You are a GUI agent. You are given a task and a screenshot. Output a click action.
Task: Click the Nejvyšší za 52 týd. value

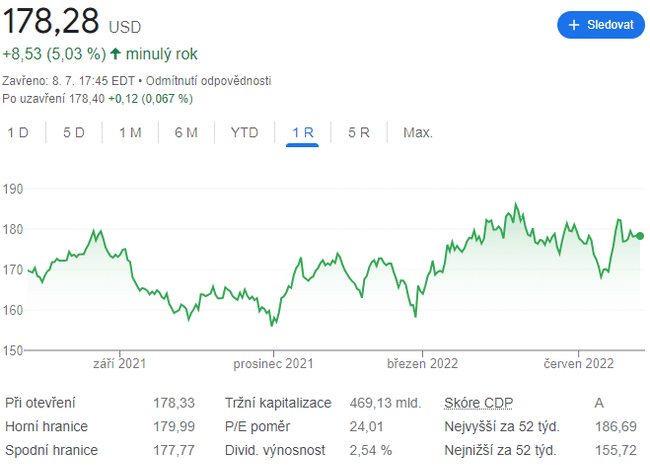point(625,427)
